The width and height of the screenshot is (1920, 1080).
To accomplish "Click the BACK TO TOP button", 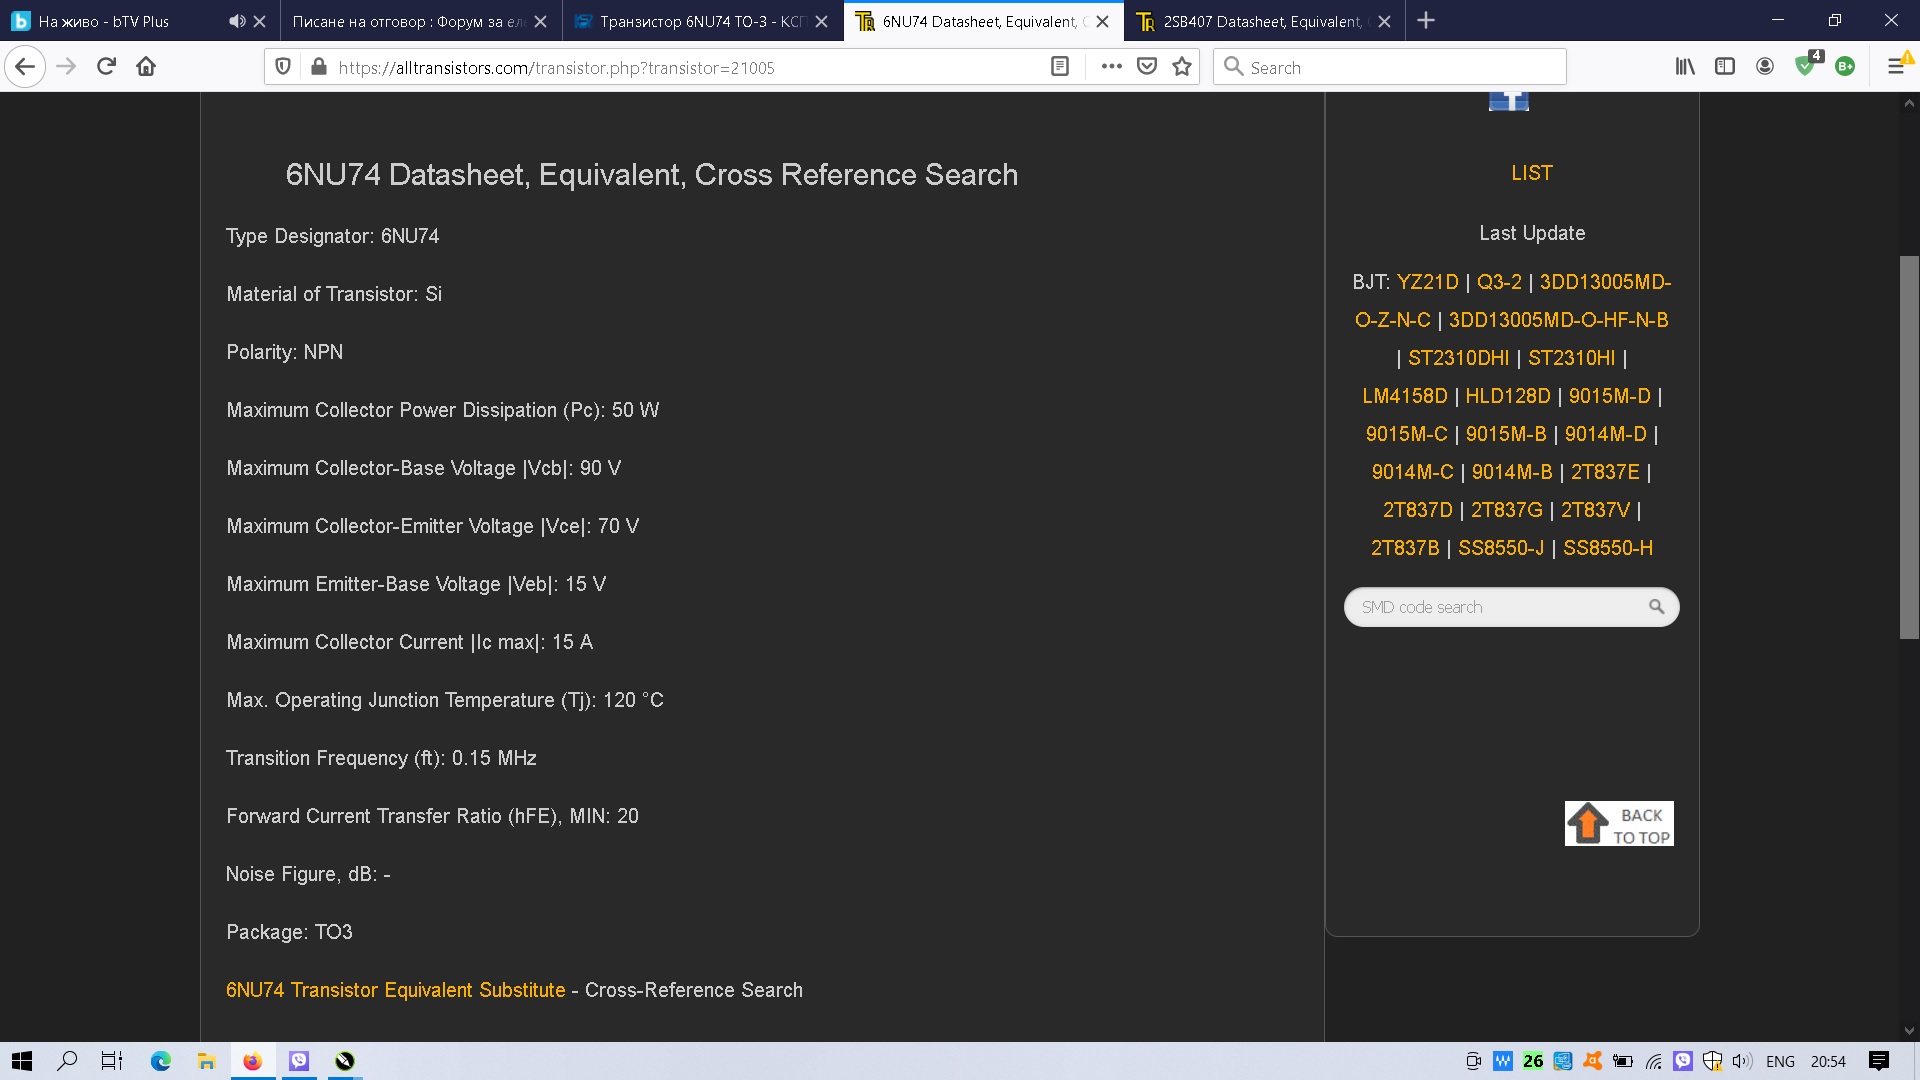I will [1619, 824].
